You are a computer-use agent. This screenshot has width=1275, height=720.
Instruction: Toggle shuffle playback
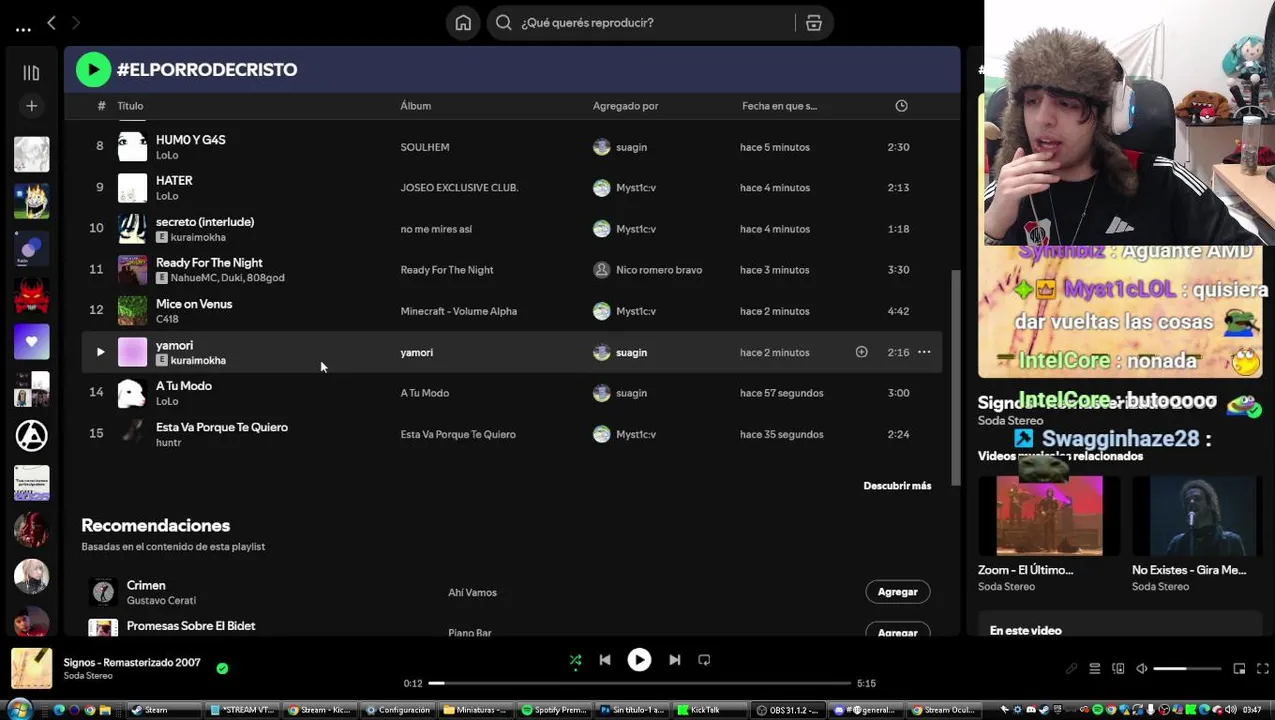tap(575, 660)
